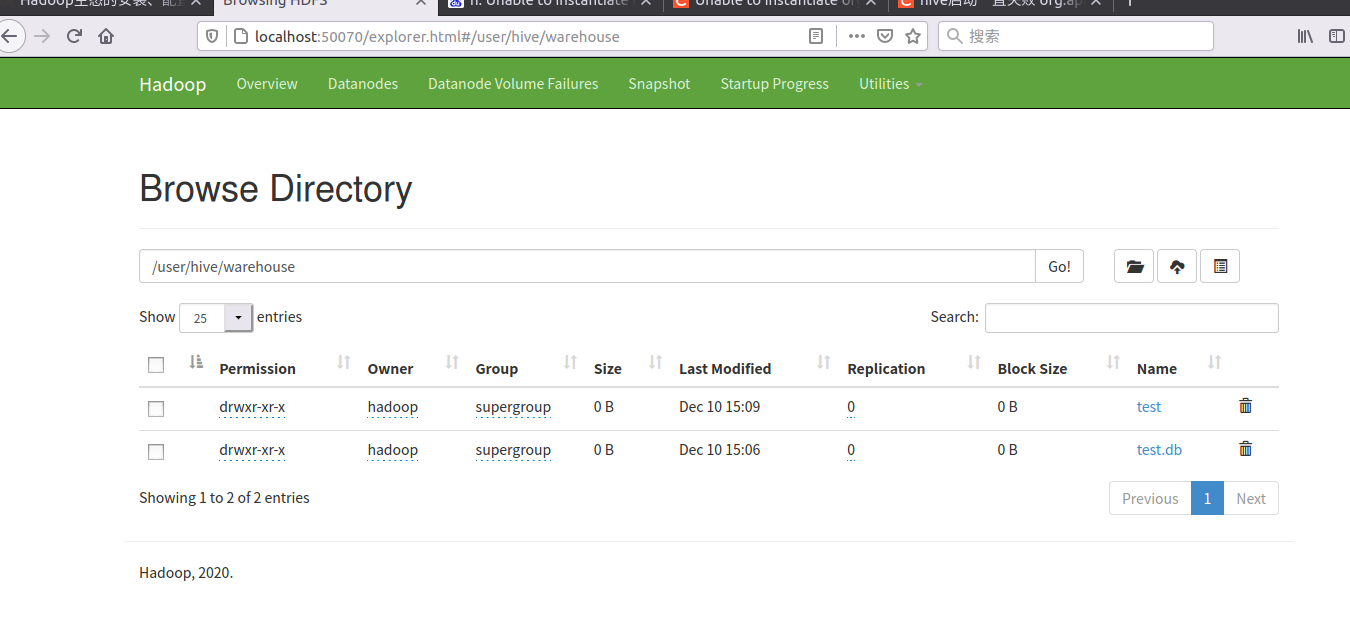Click the Dec 10 15:06 date cell
1350x630 pixels.
coord(719,450)
